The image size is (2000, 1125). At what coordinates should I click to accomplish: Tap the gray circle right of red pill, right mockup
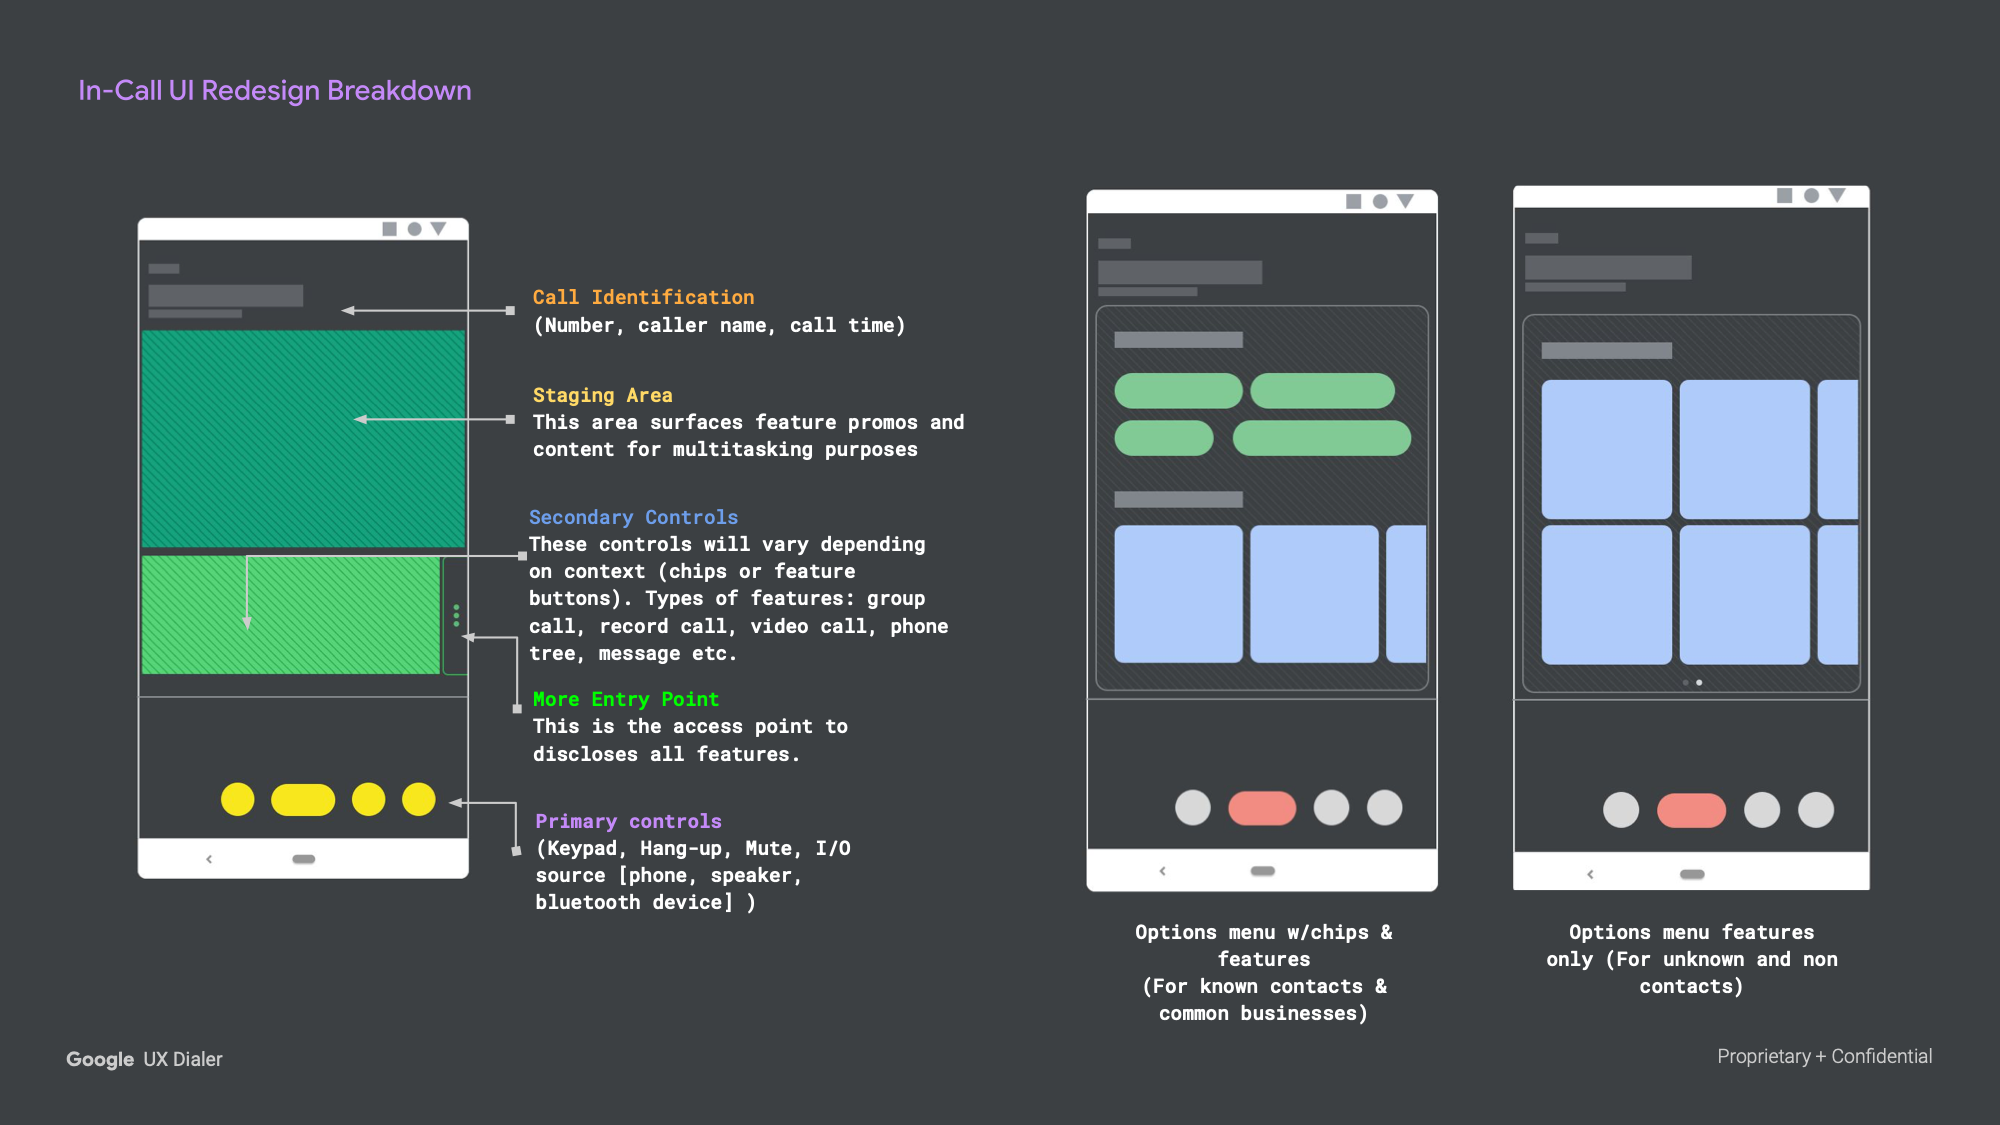pyautogui.click(x=1762, y=810)
